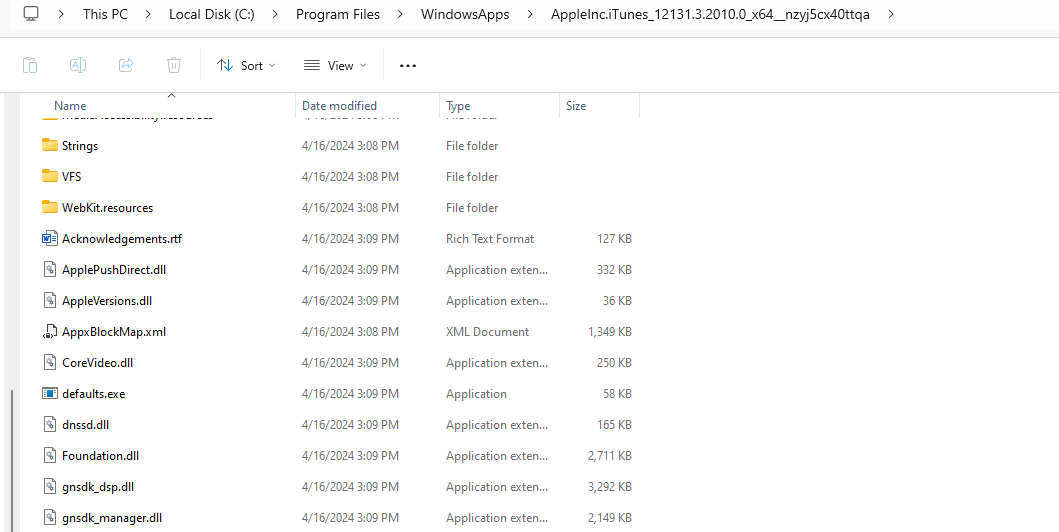Click the 127 KB size value
Screen dimensions: 1059x532
click(615, 238)
